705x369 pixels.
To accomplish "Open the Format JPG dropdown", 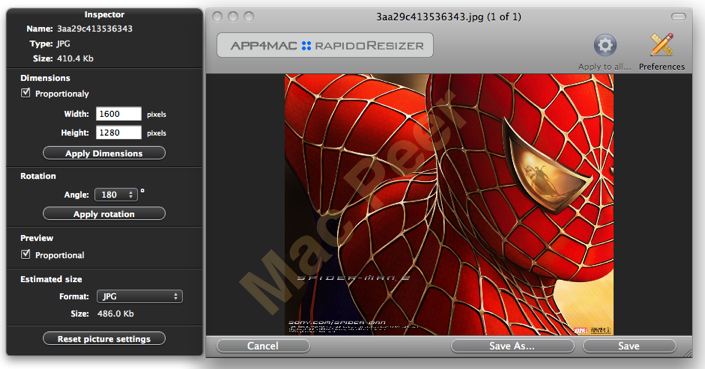I will (139, 296).
